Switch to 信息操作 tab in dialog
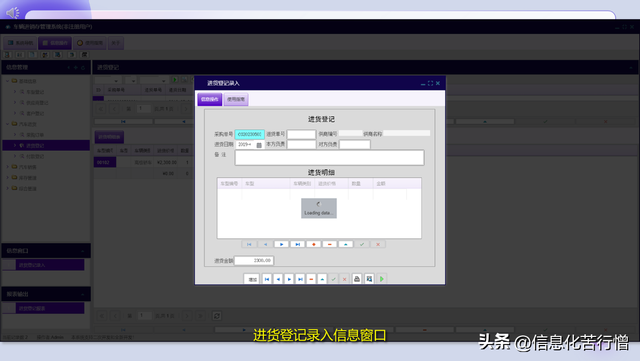Screen dimensions: 640x361 (210, 99)
